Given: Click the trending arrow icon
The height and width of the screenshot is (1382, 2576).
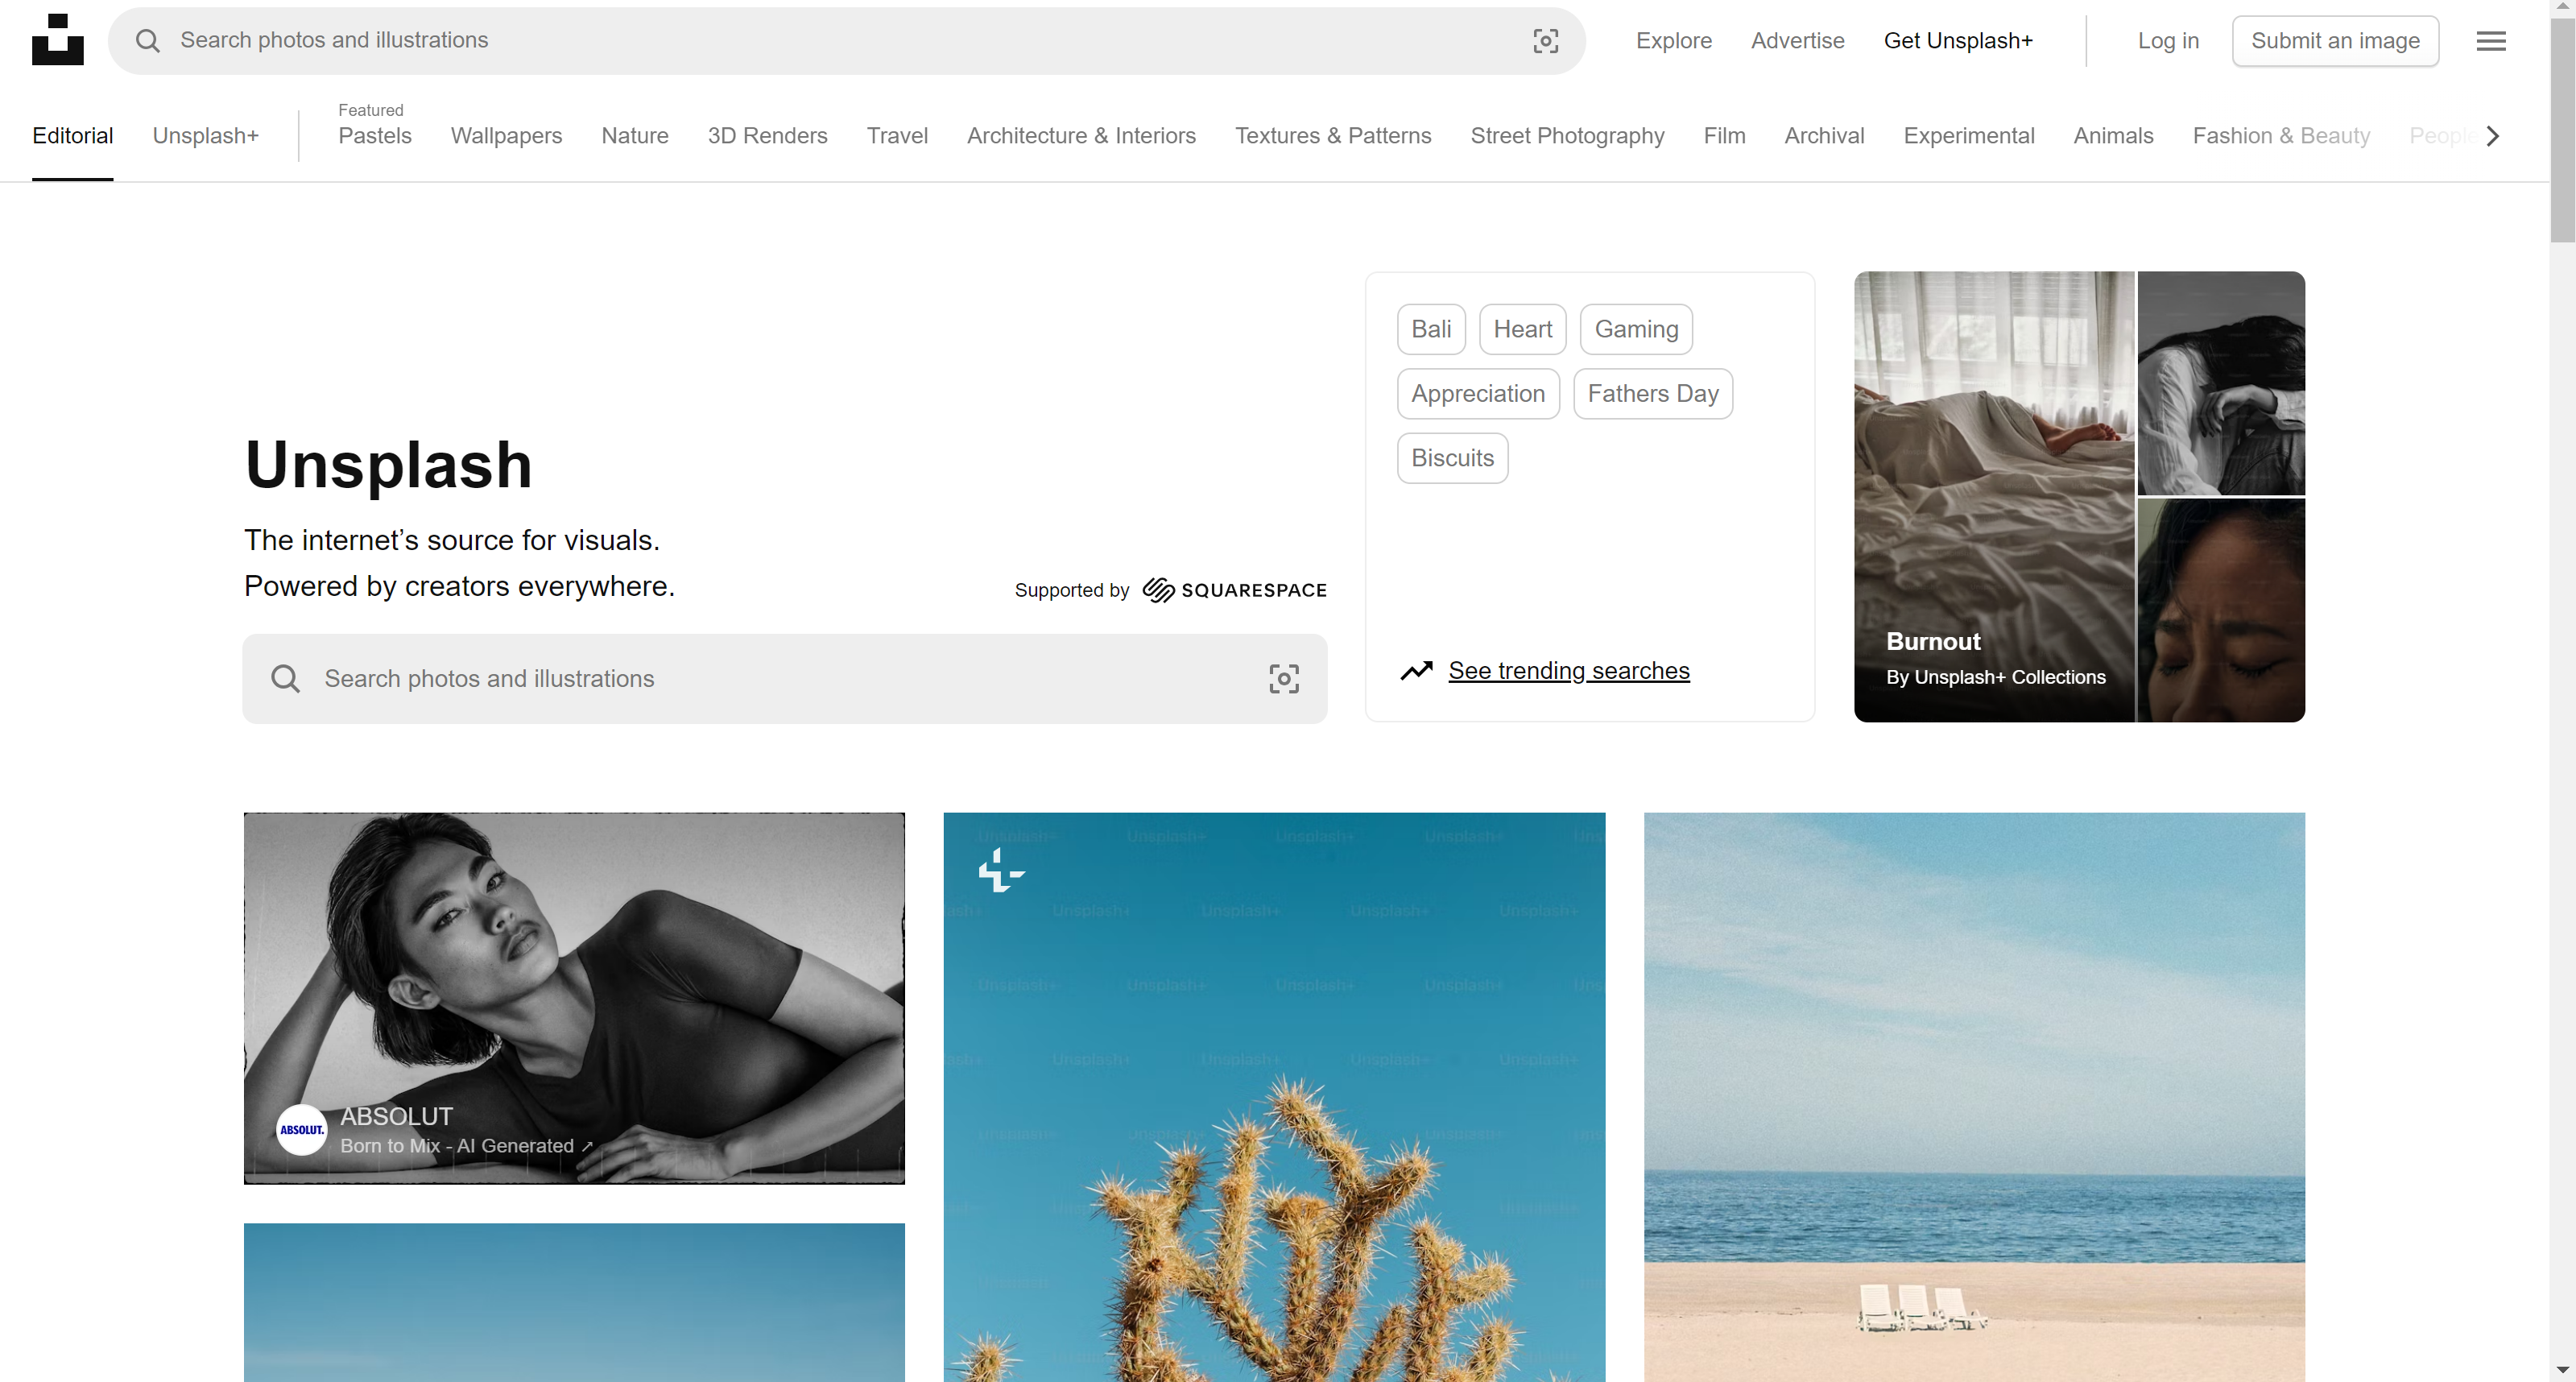Looking at the screenshot, I should click(x=1416, y=671).
